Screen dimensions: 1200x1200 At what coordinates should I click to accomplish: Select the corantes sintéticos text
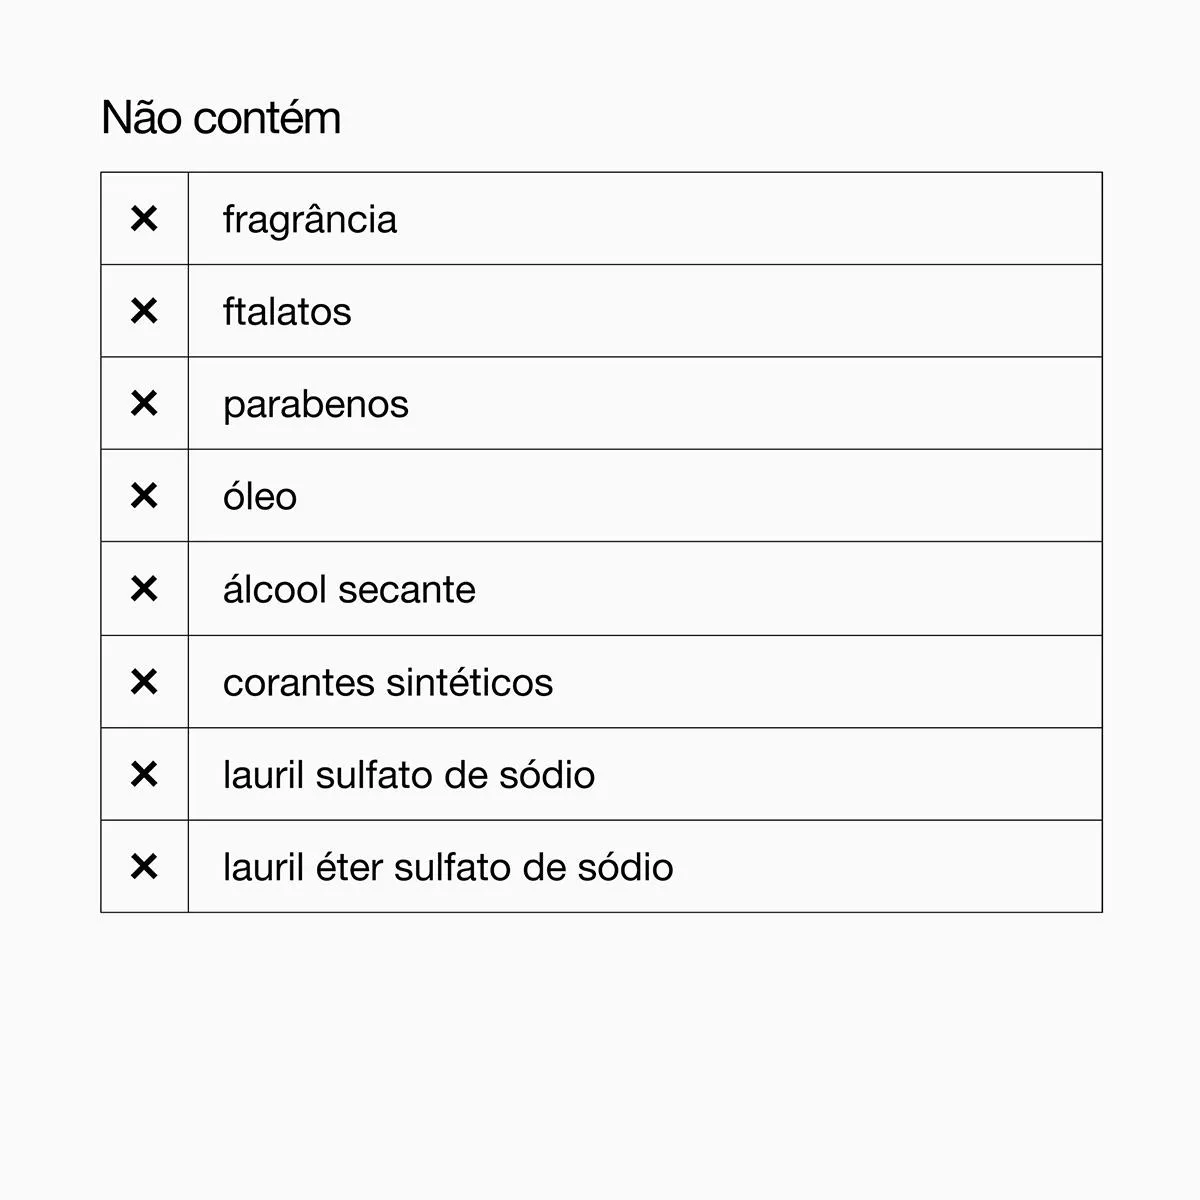point(388,682)
